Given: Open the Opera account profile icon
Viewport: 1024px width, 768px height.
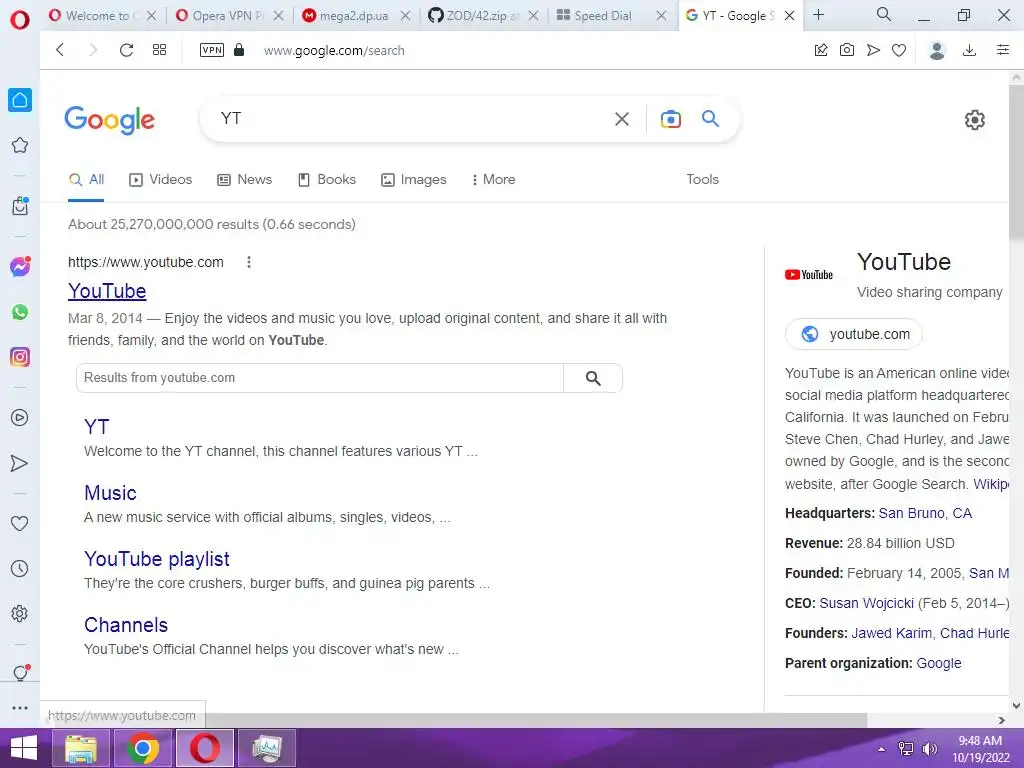Looking at the screenshot, I should (x=937, y=50).
